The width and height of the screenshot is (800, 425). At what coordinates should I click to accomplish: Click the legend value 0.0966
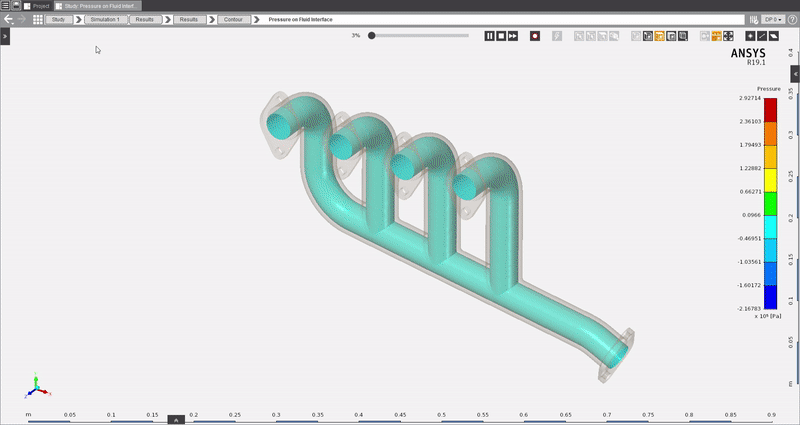[x=752, y=215]
